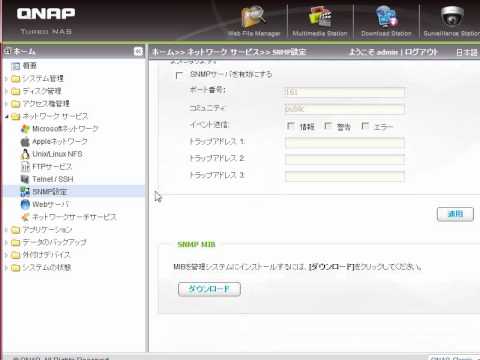
Task: Click FTP service icon
Action: click(25, 166)
